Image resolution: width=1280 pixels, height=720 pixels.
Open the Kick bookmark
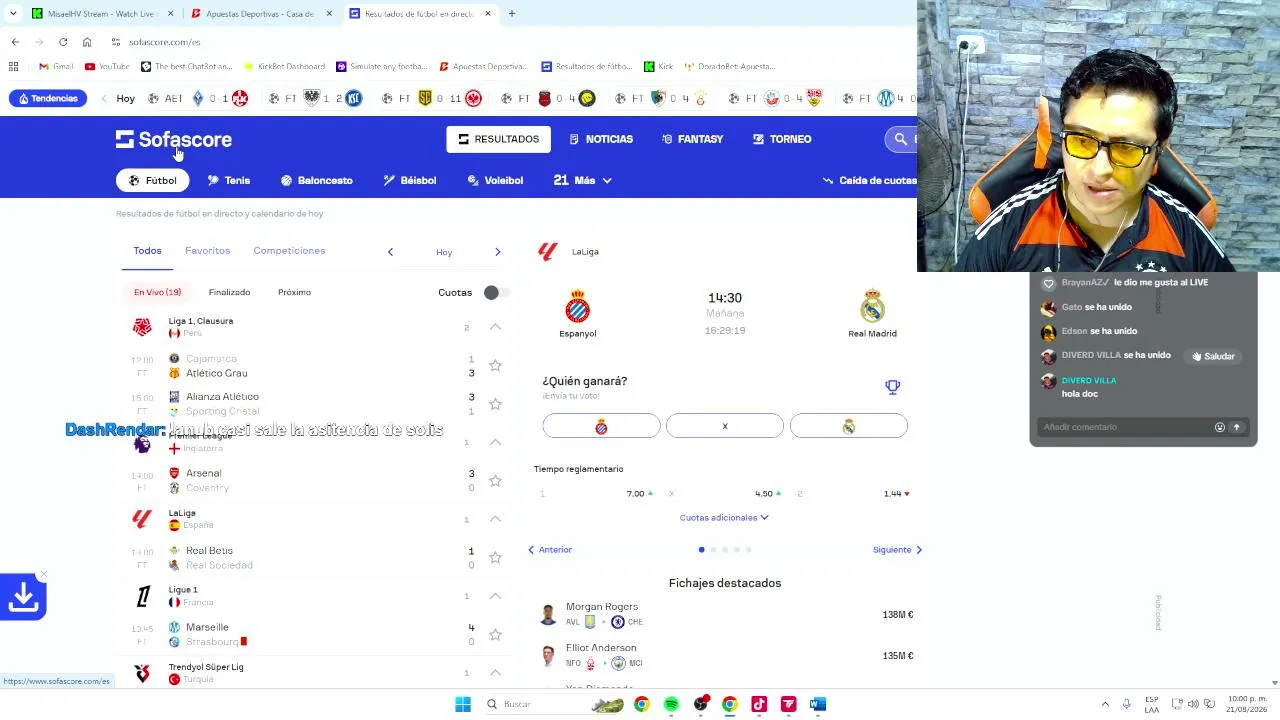click(658, 66)
